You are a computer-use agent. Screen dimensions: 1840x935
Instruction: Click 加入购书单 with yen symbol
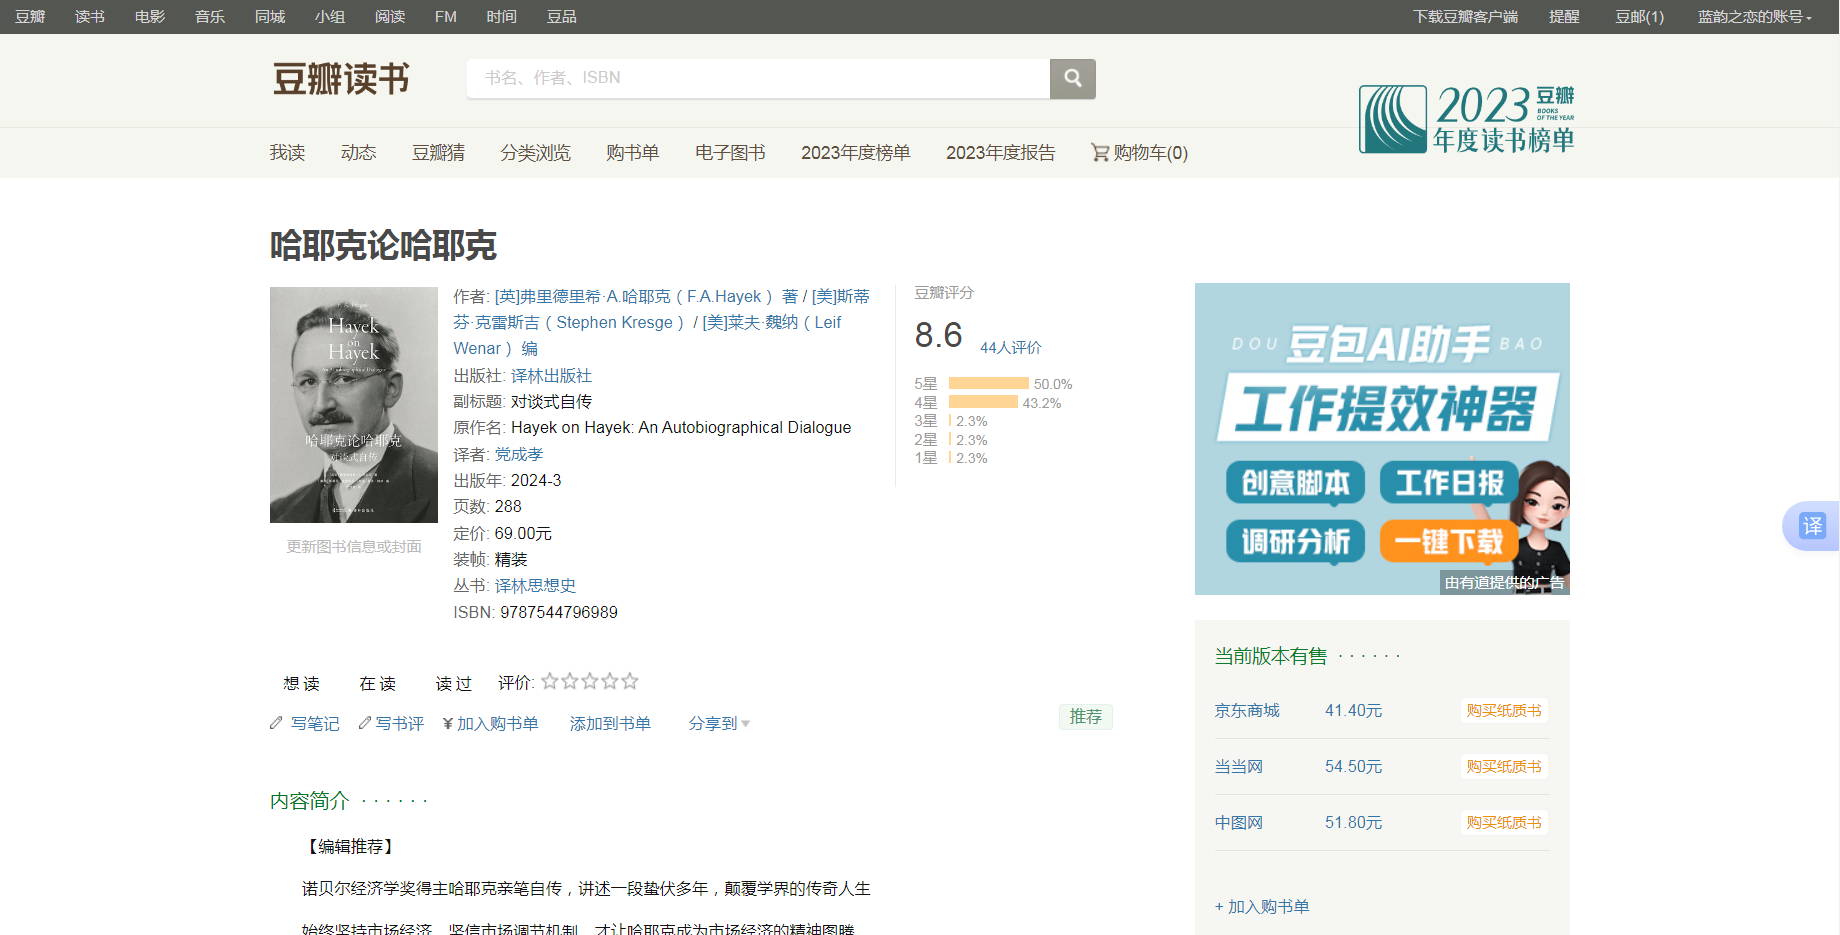(490, 724)
